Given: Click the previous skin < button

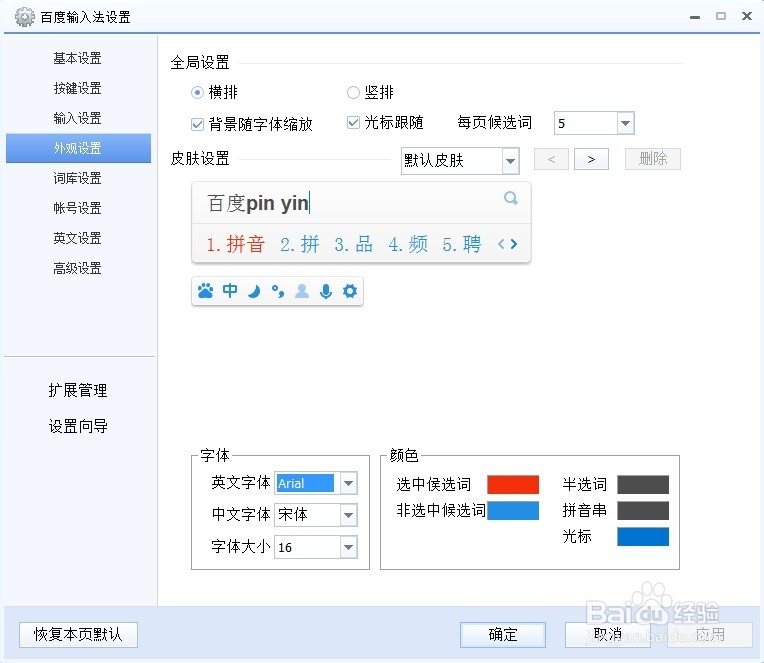Looking at the screenshot, I should (x=552, y=159).
